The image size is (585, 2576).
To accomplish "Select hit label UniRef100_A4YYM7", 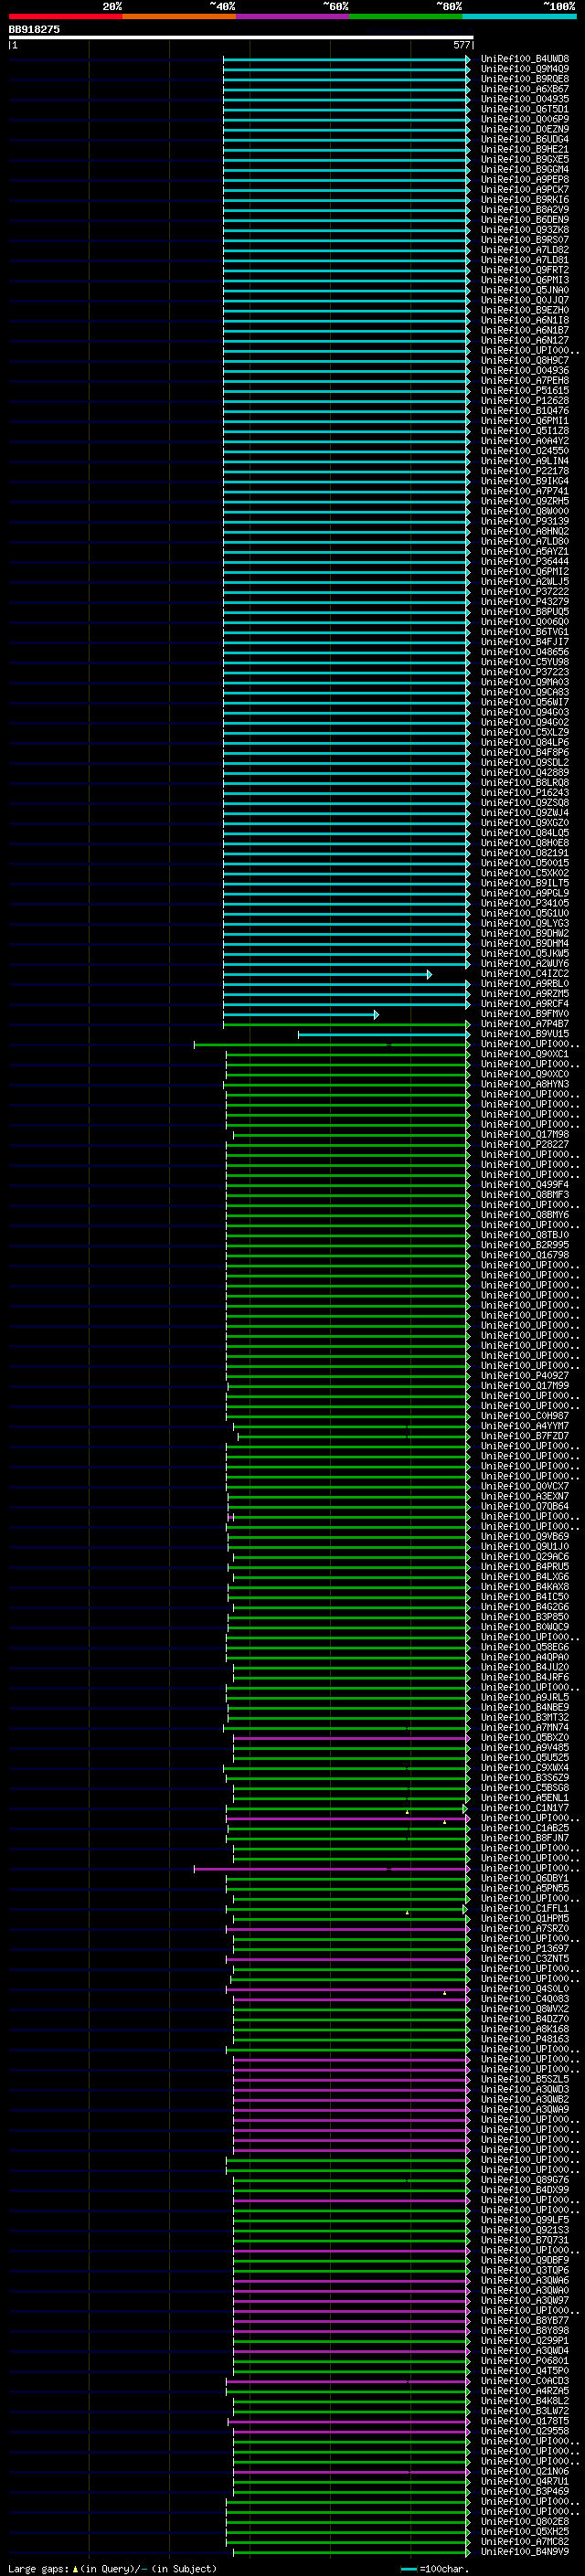I will point(524,1425).
